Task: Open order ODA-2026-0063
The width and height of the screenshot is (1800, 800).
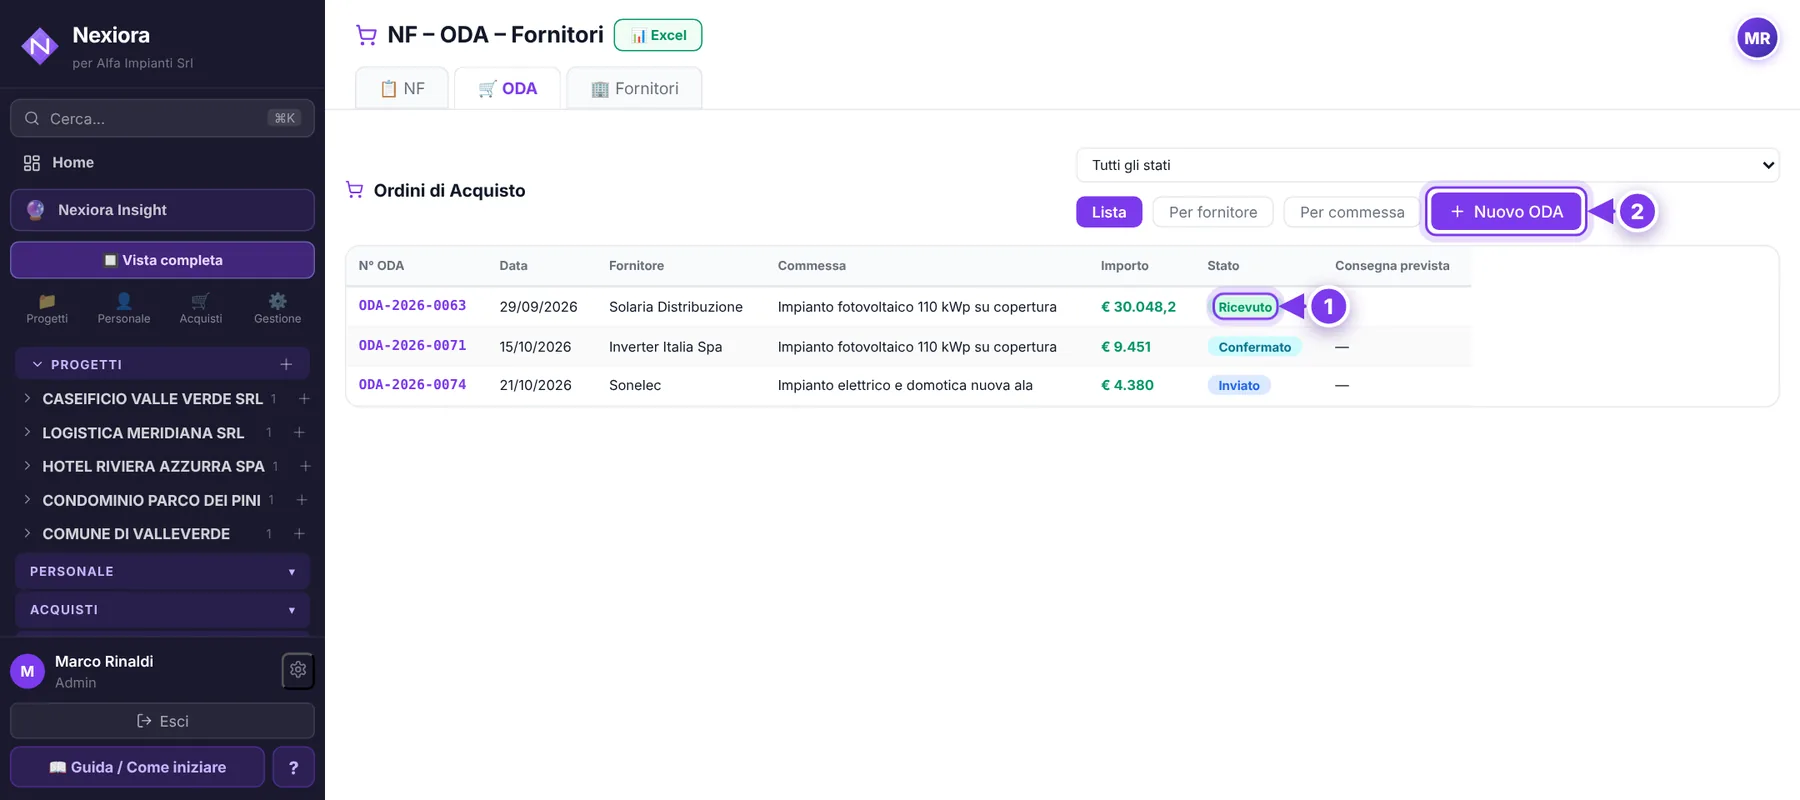Action: (412, 306)
